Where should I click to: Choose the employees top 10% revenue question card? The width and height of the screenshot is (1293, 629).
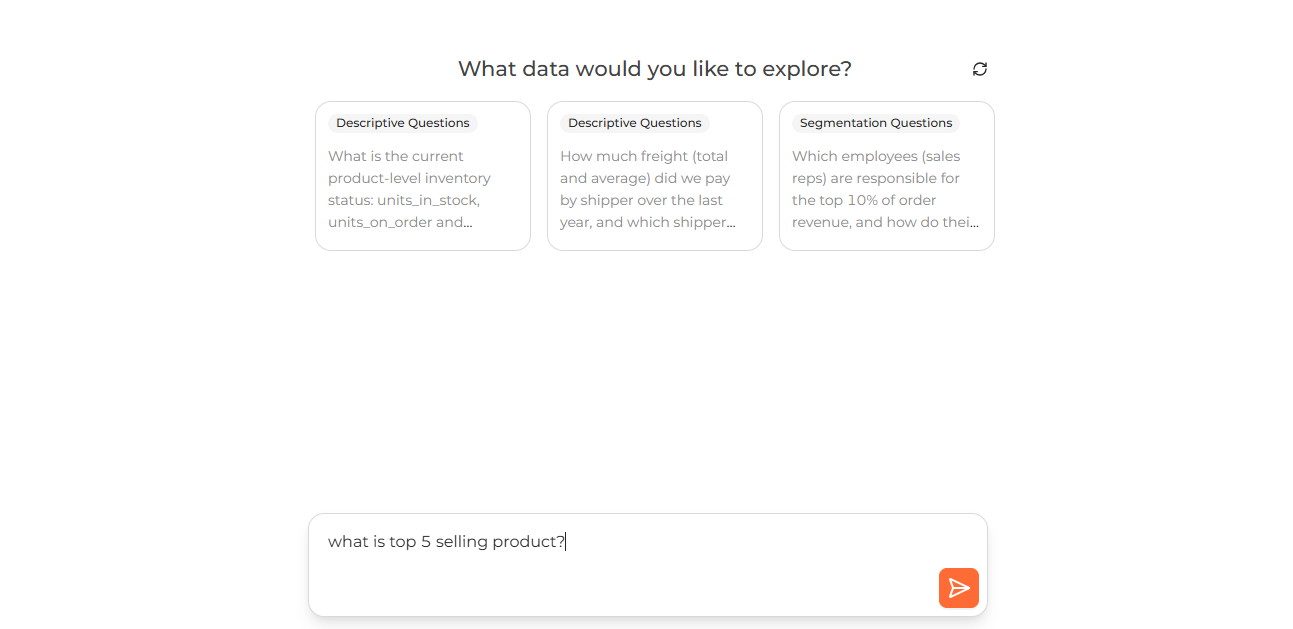(887, 176)
